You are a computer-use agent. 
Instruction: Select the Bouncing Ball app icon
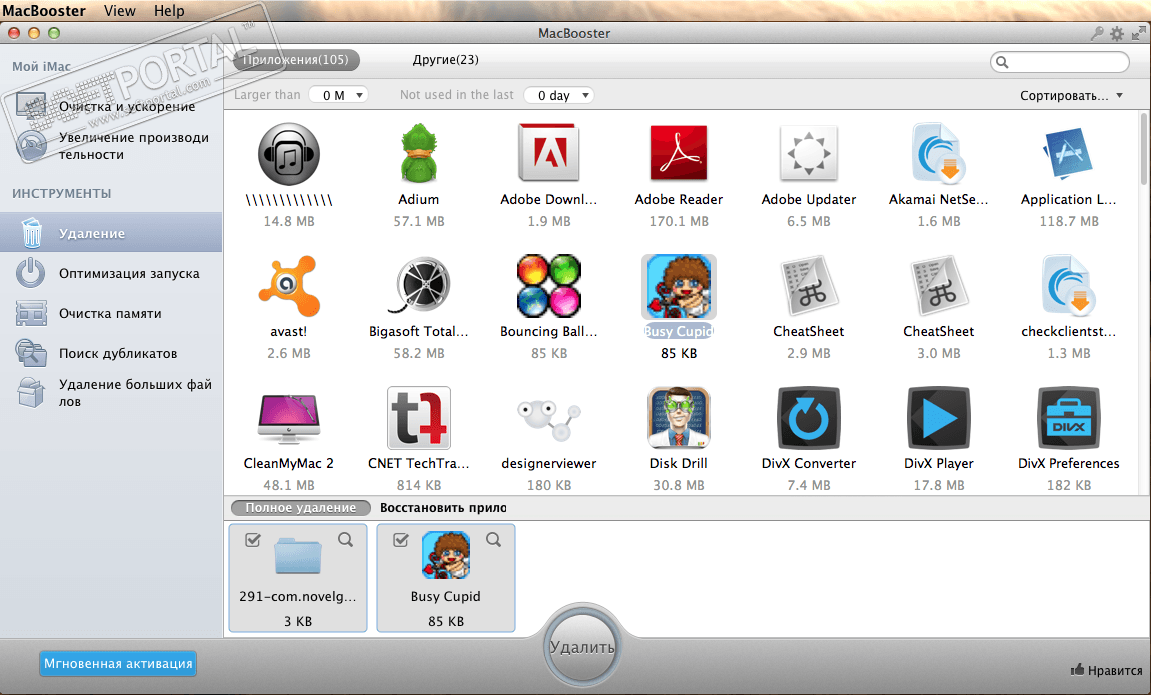548,285
